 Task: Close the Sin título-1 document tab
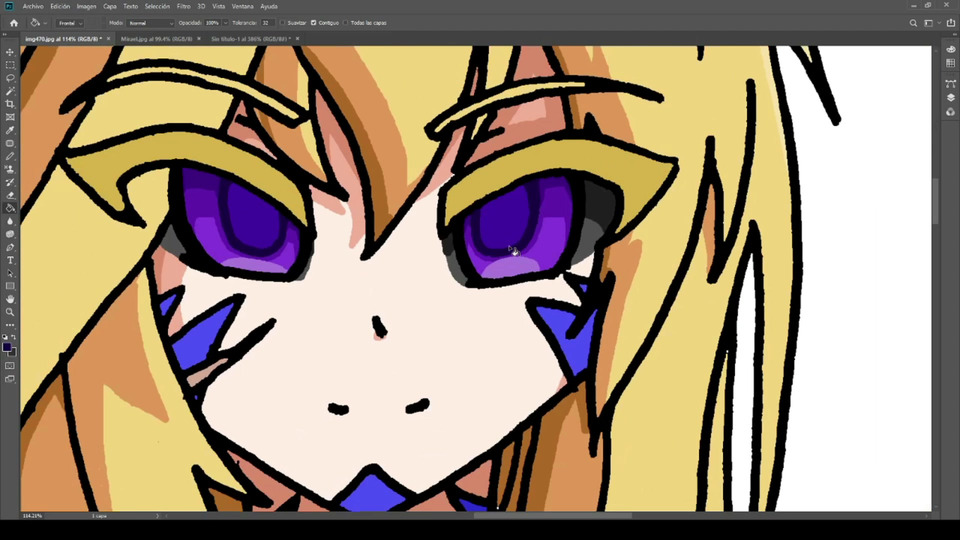298,39
